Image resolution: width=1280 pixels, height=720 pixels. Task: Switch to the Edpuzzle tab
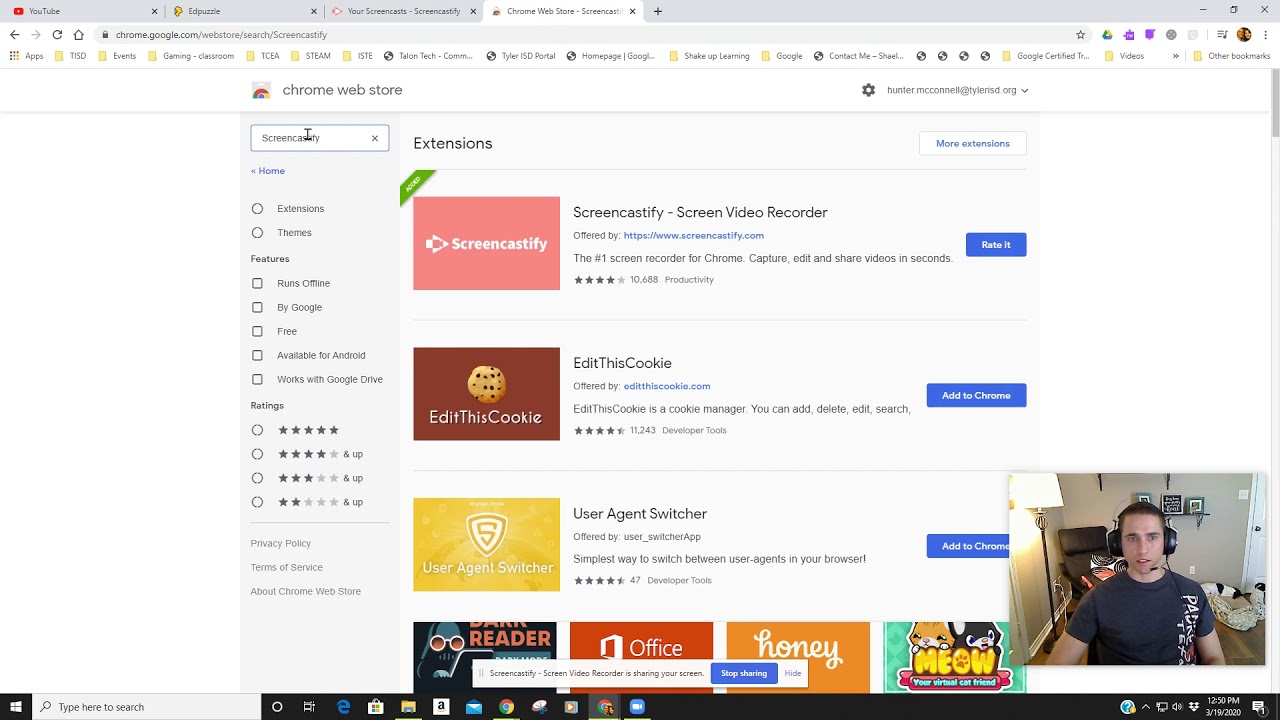point(244,11)
